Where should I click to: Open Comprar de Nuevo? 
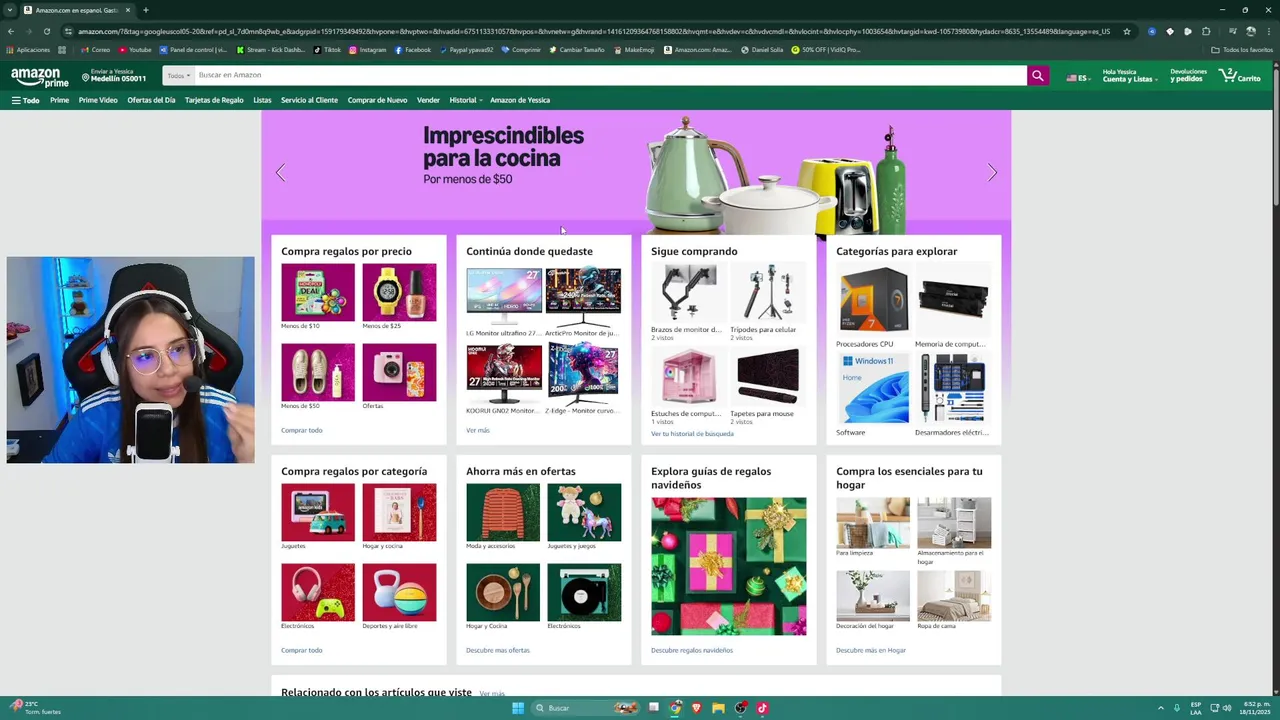point(377,100)
